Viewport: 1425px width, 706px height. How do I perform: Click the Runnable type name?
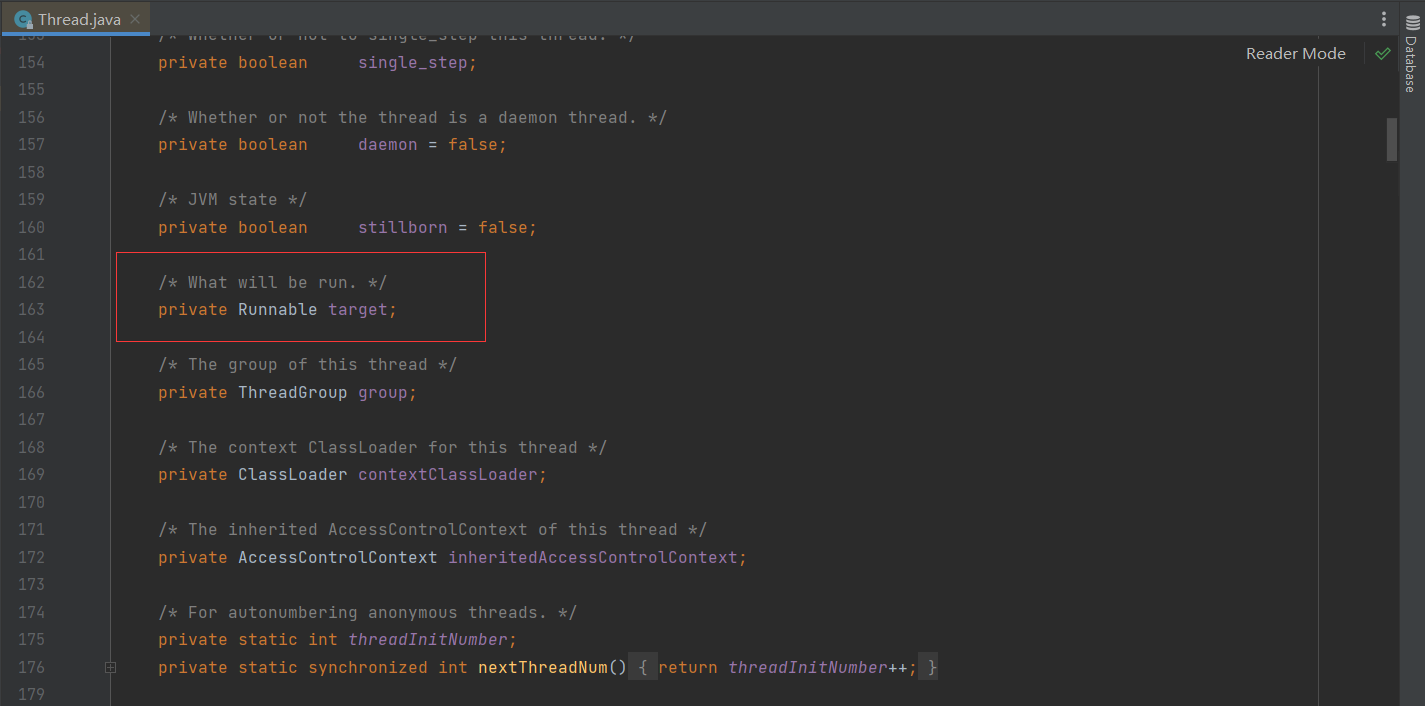(277, 310)
